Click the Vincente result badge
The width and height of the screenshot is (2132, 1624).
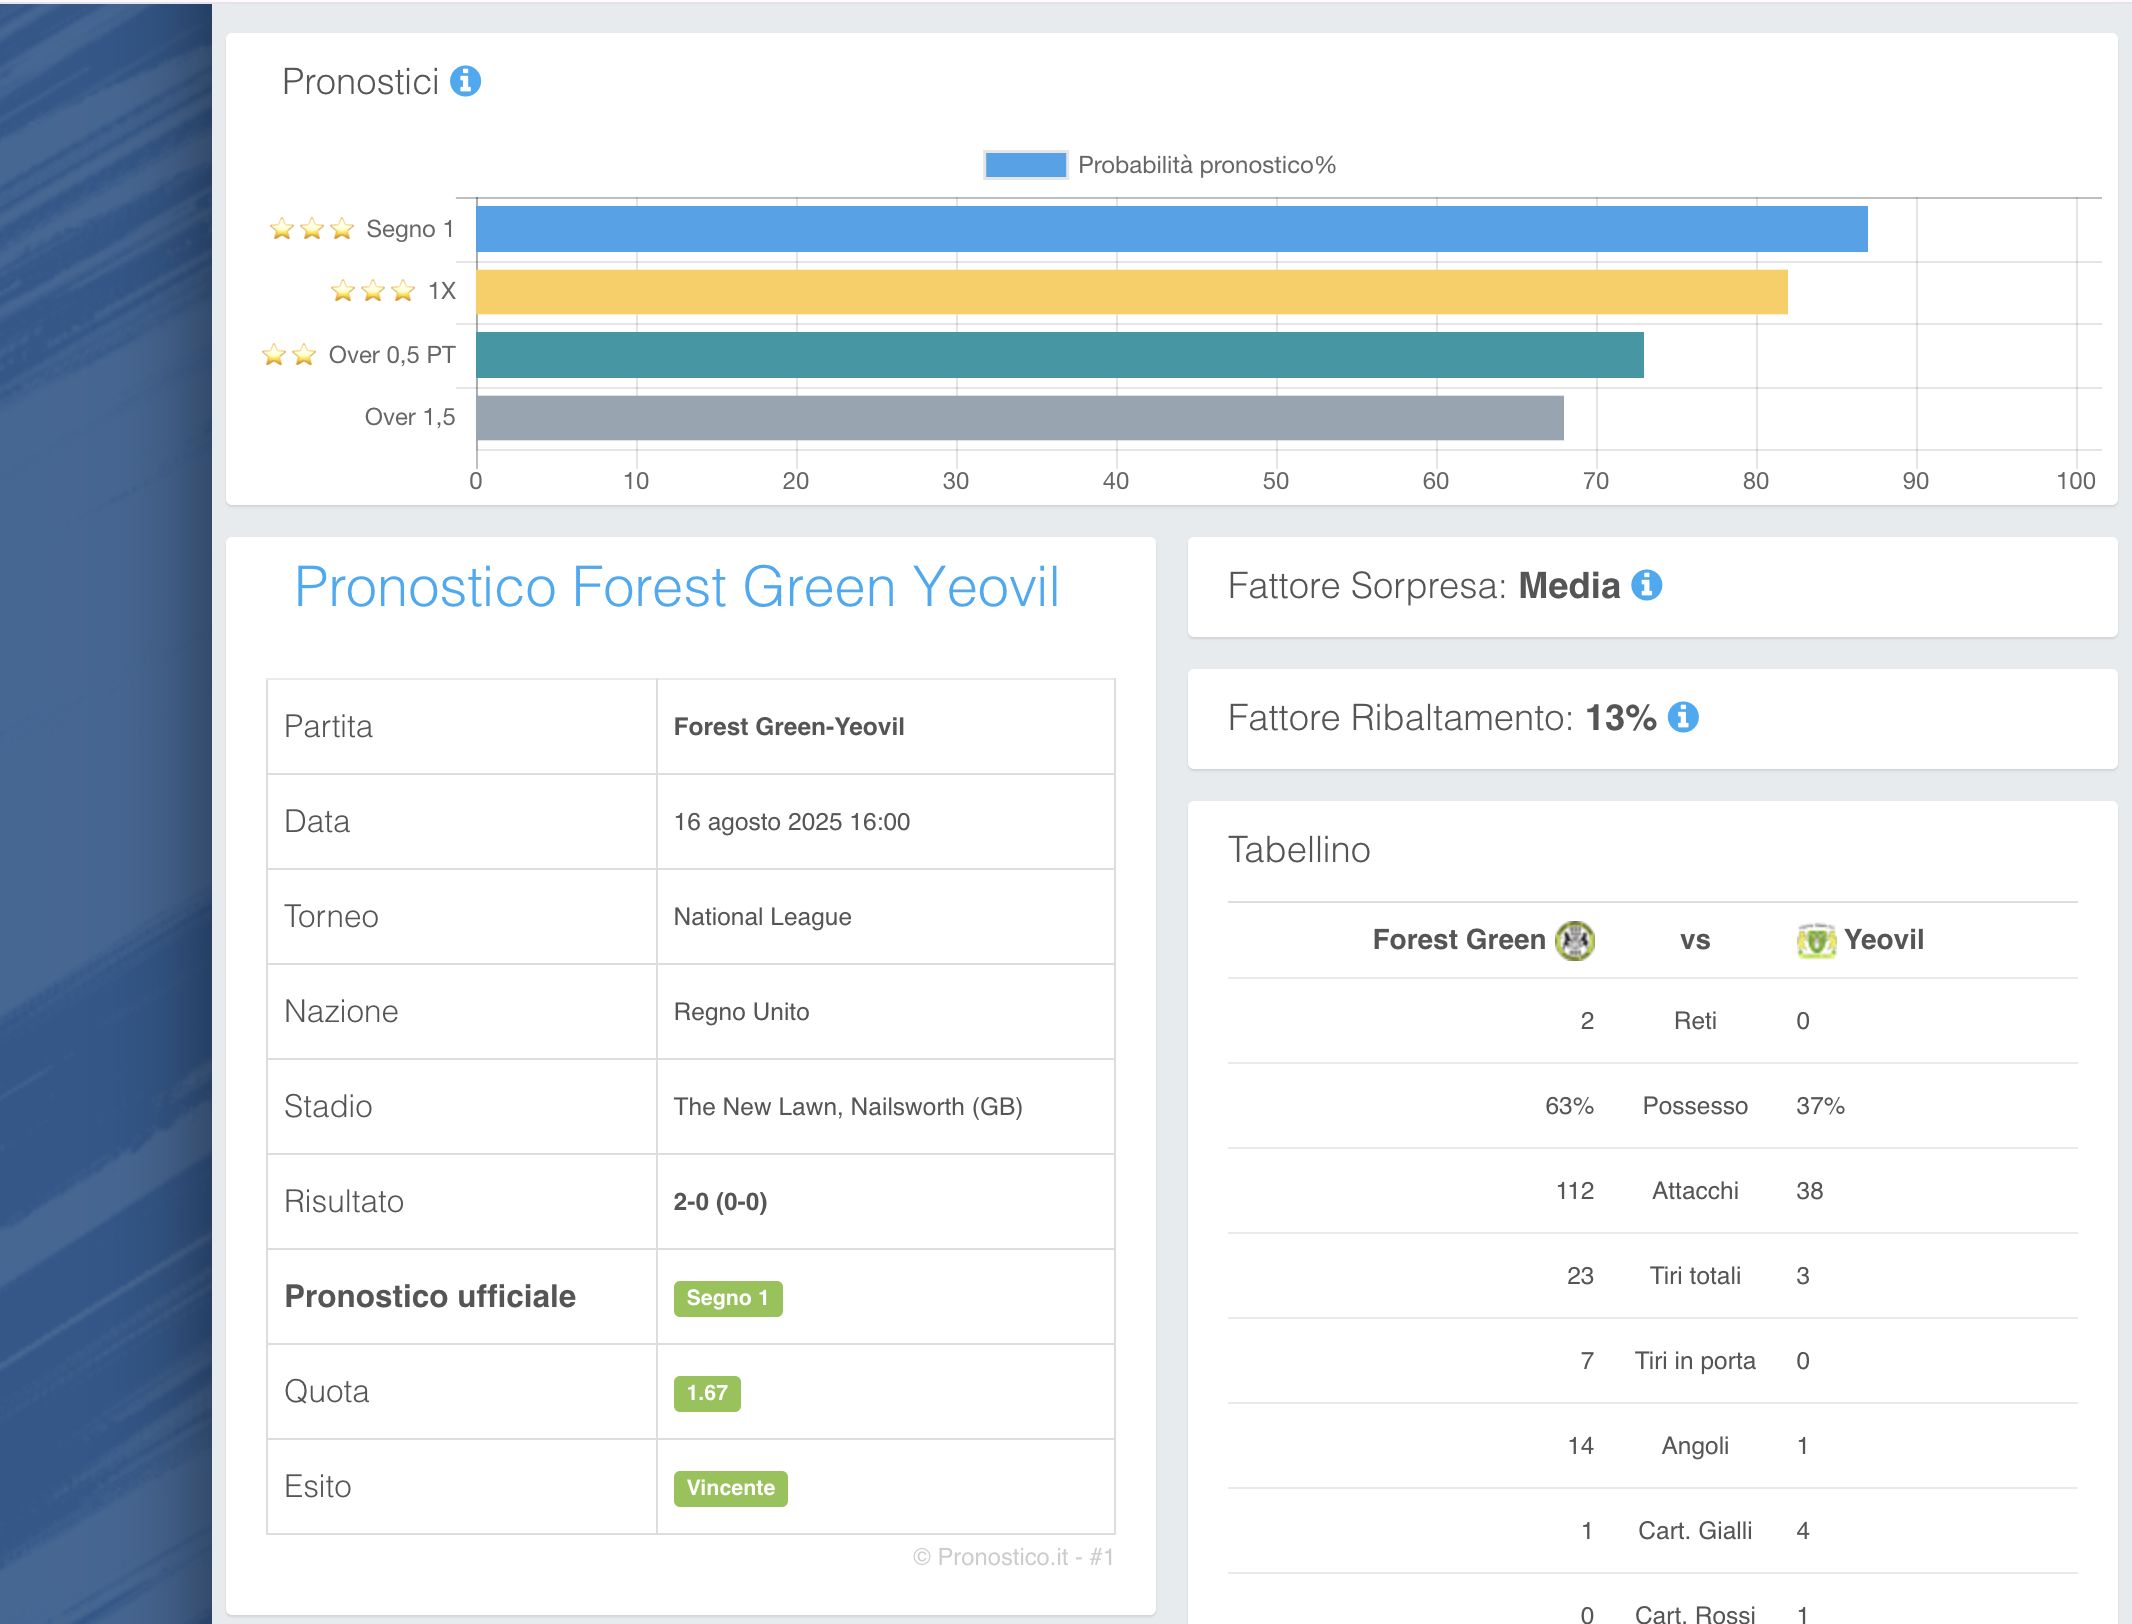click(x=731, y=1488)
